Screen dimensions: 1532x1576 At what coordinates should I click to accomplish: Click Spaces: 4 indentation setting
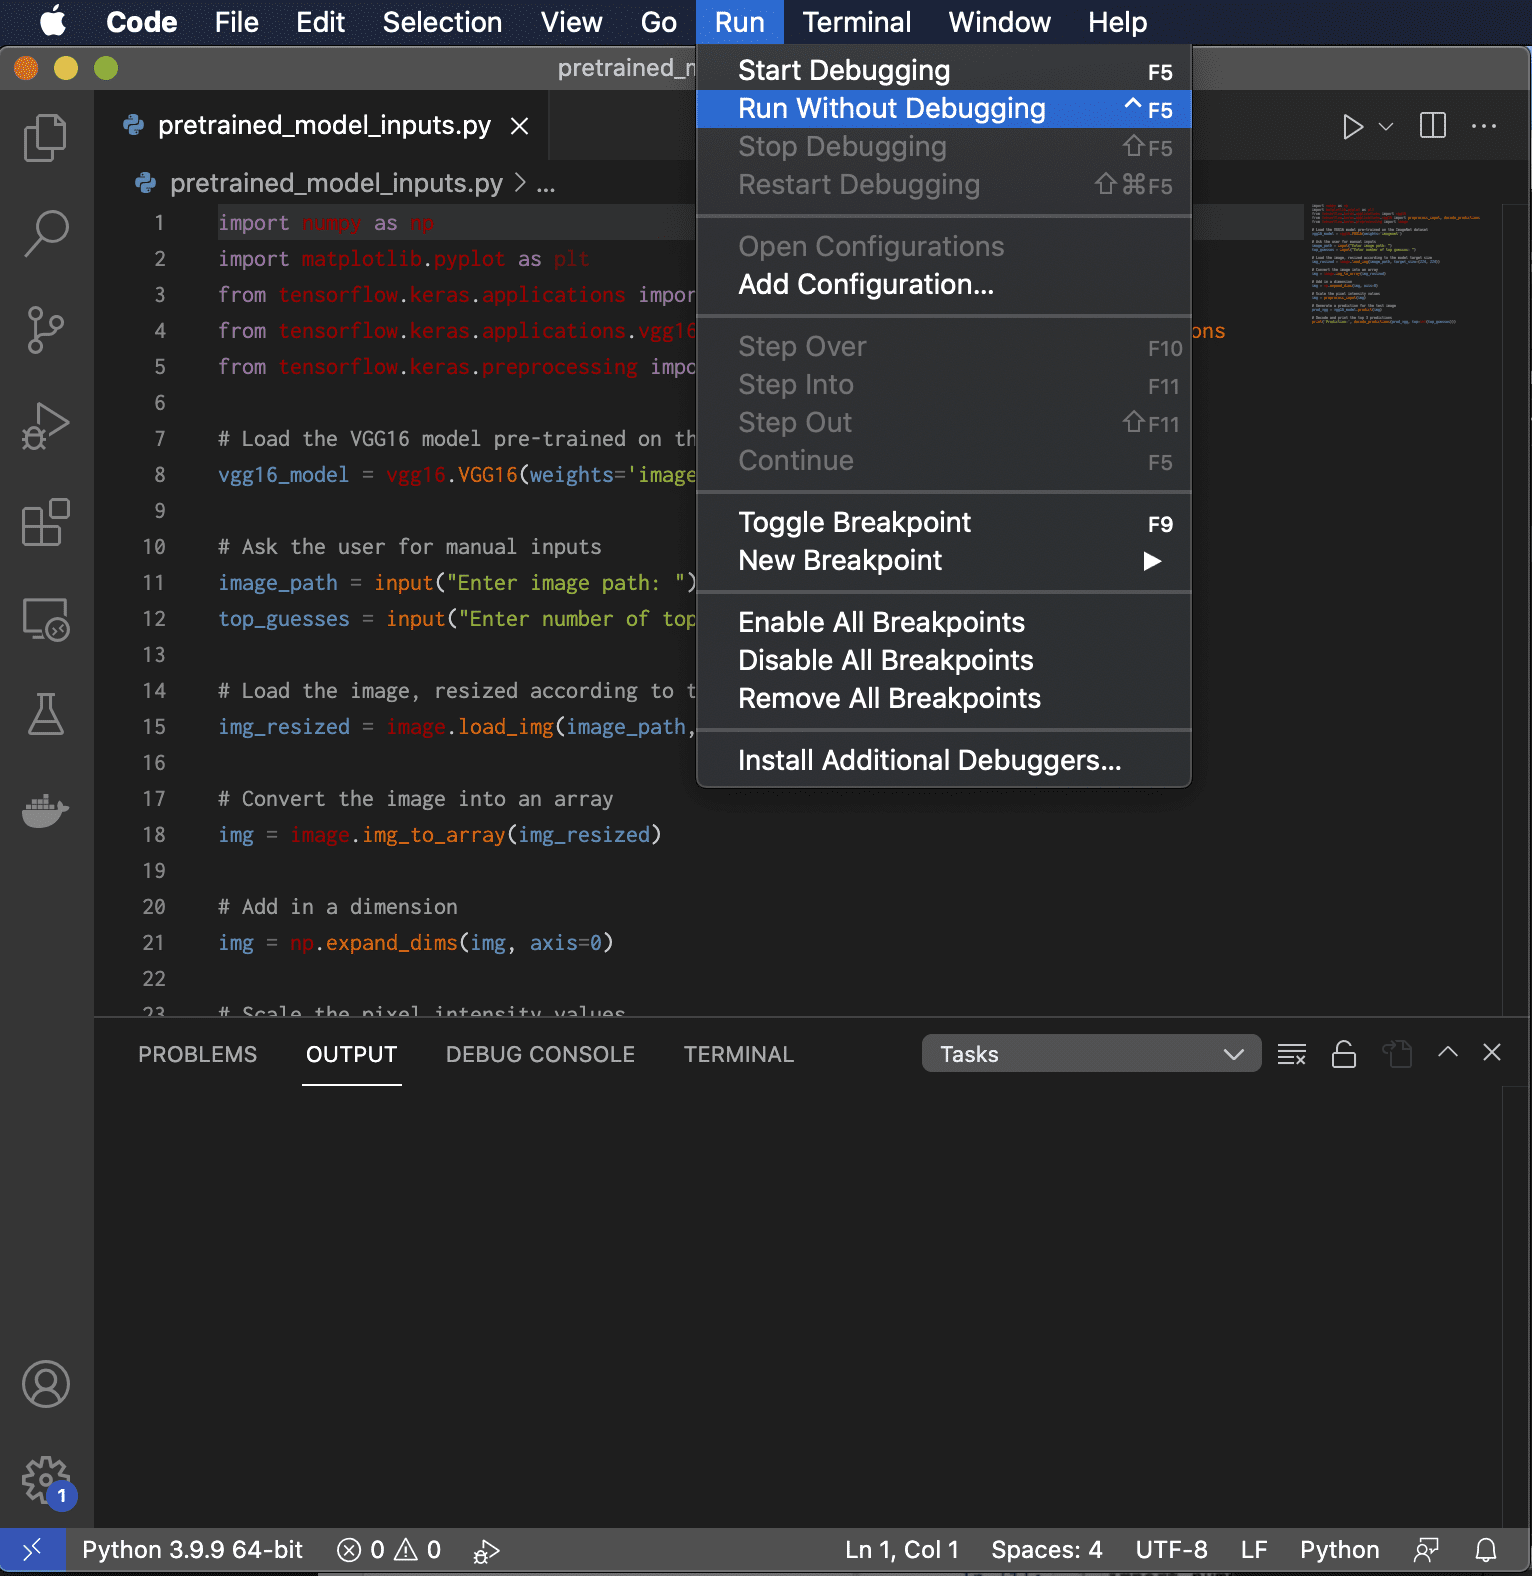click(1046, 1550)
